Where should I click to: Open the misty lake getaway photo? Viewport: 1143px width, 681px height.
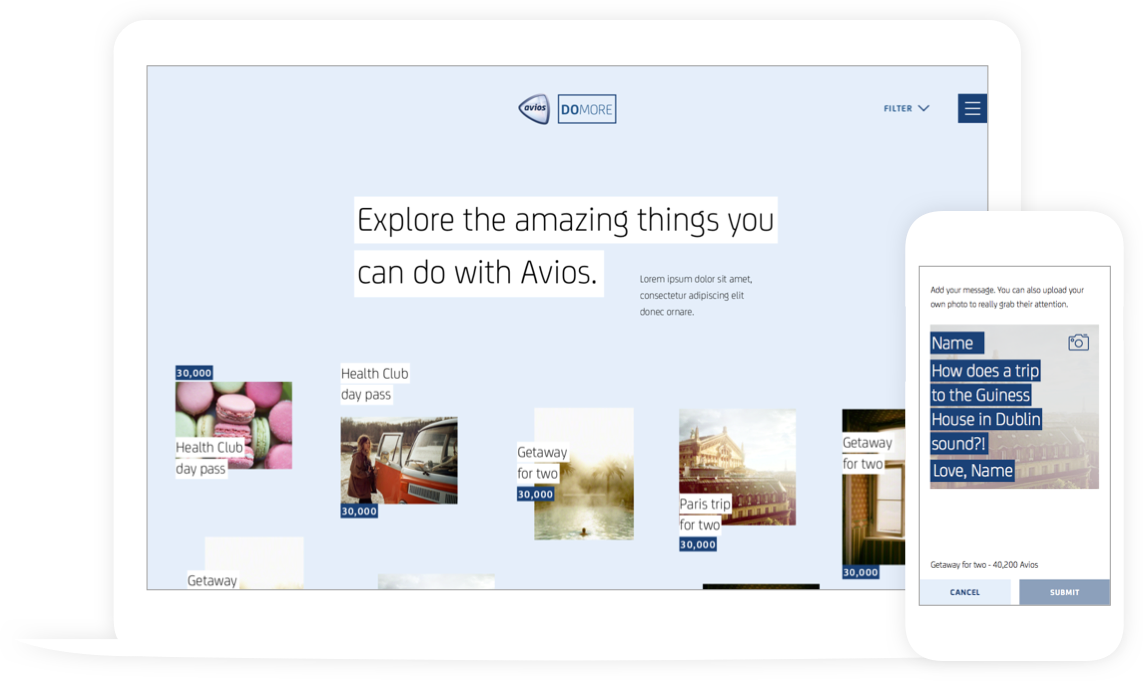point(584,474)
